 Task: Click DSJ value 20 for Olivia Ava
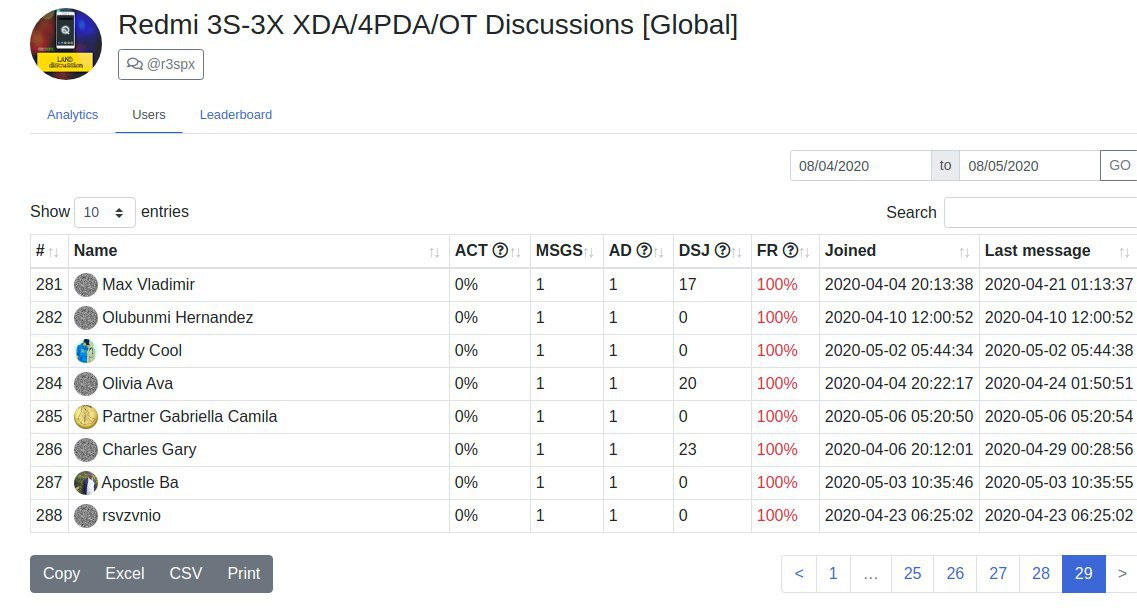[x=687, y=384]
